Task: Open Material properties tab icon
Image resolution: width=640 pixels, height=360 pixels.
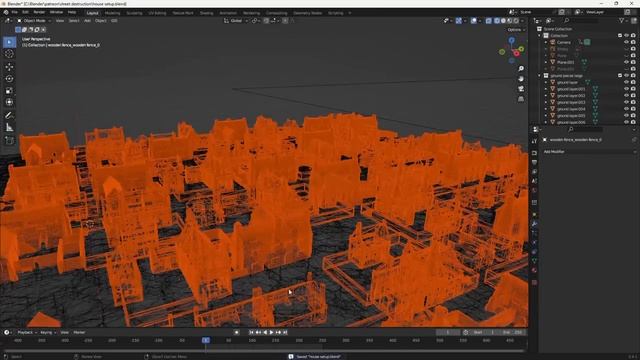Action: (534, 270)
